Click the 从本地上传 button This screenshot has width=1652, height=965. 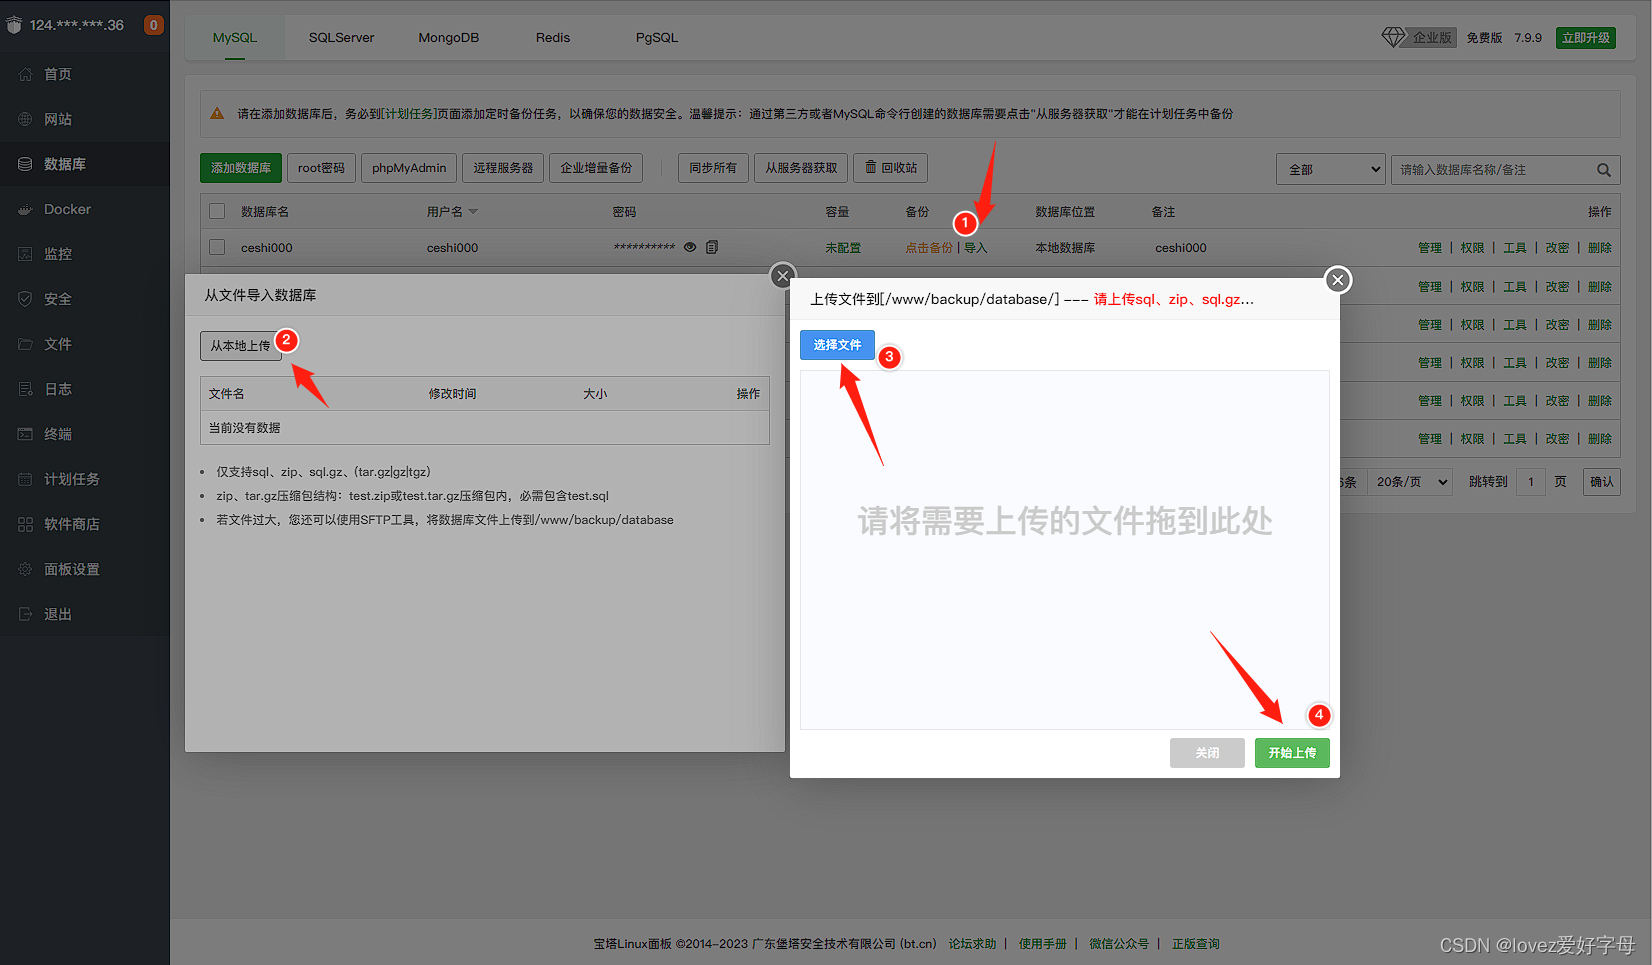pyautogui.click(x=240, y=346)
